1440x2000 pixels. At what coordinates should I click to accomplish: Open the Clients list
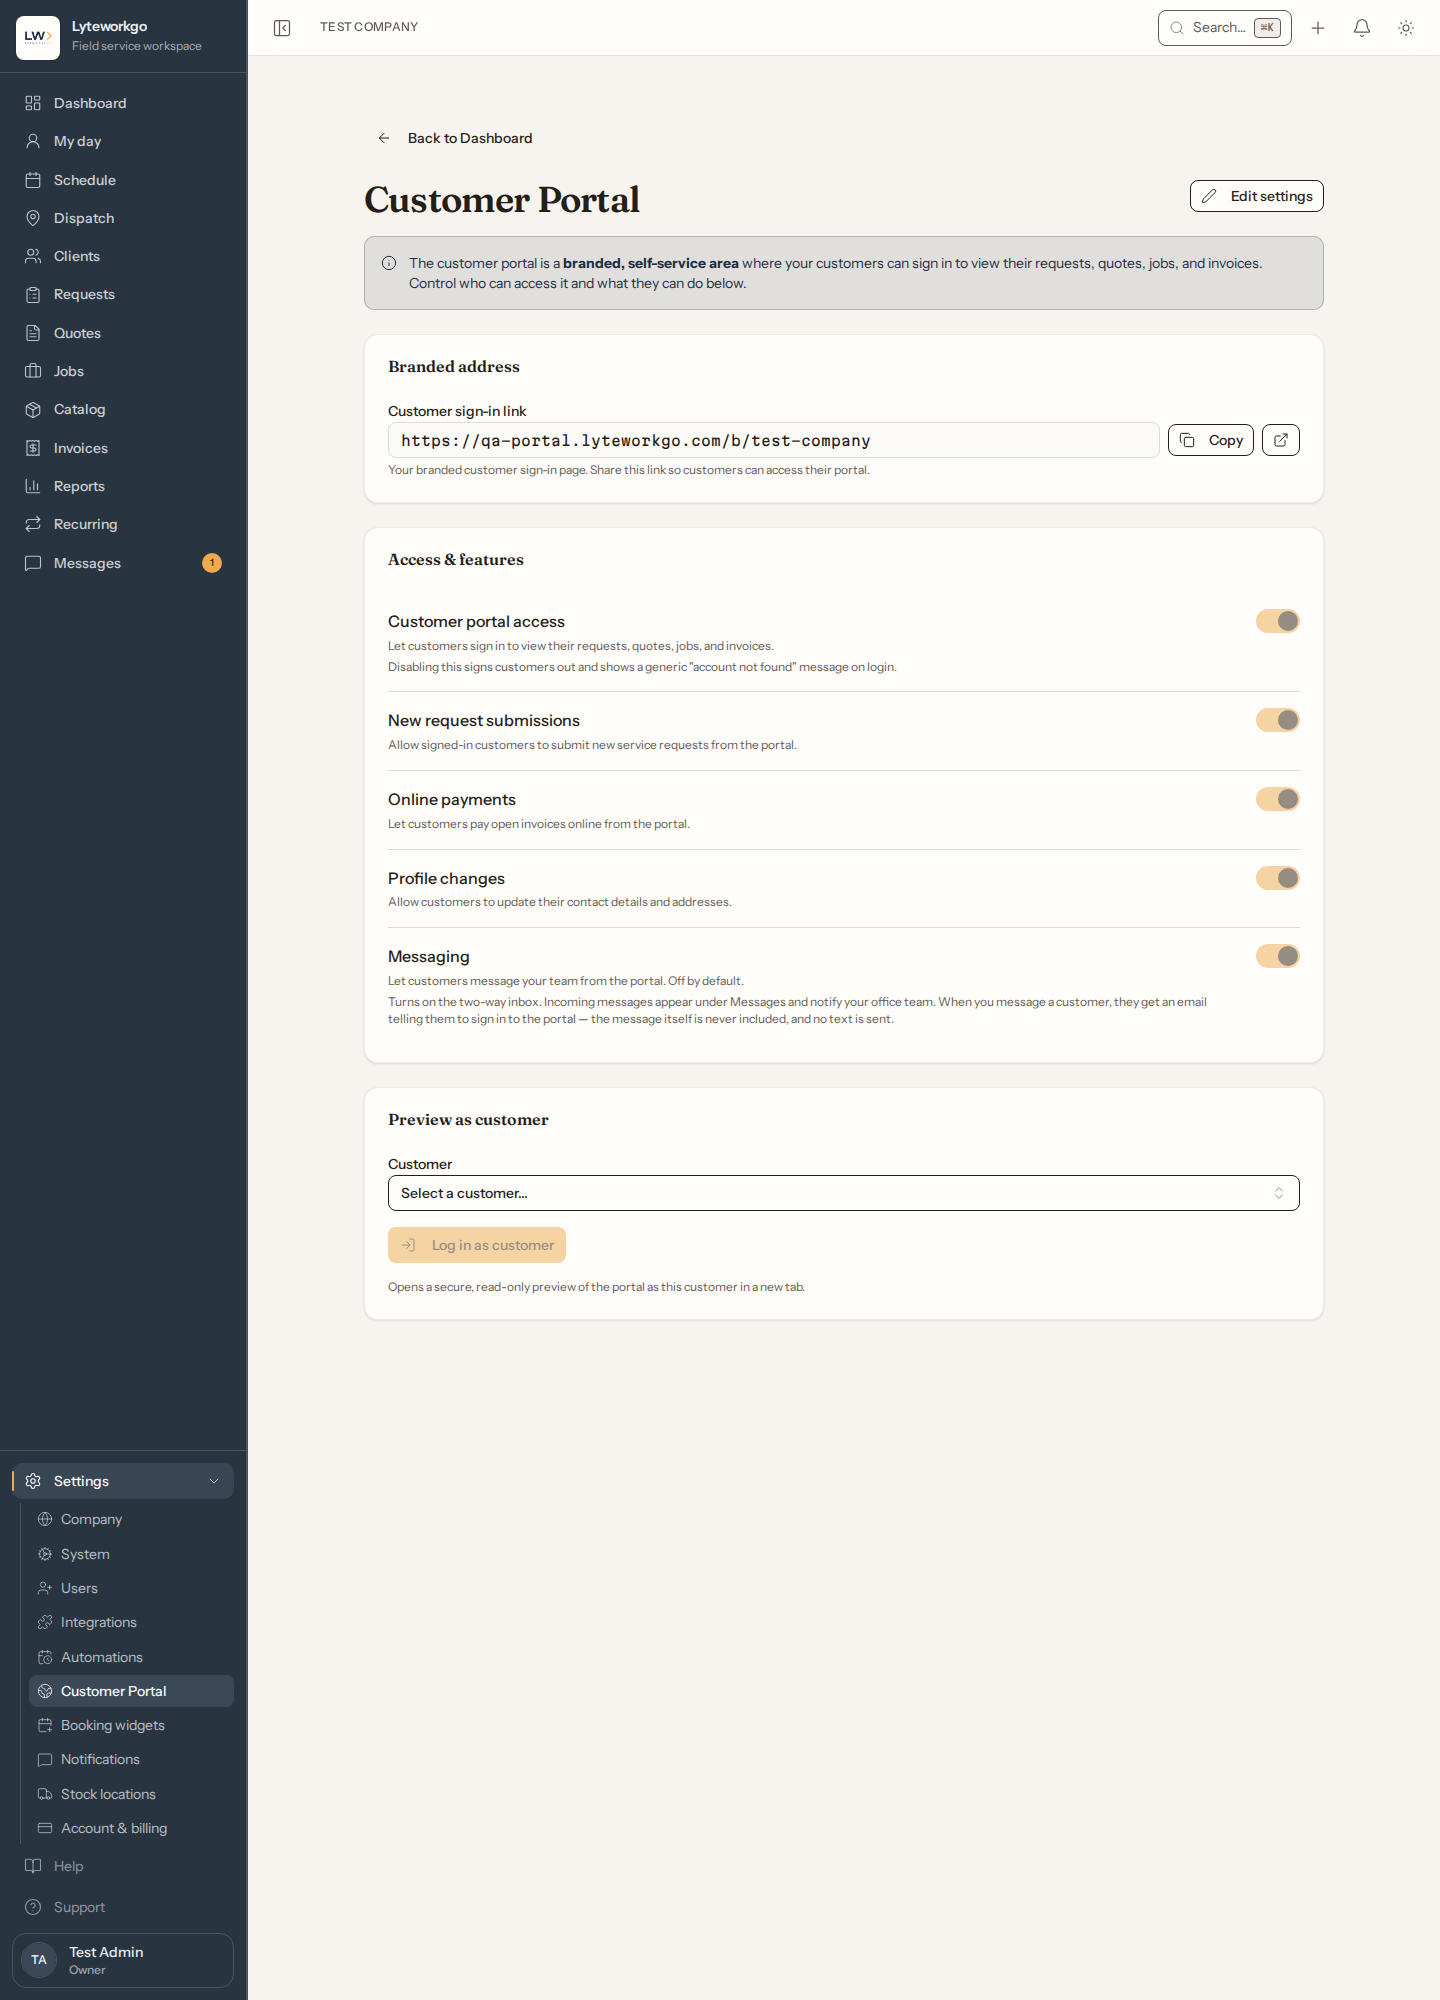click(x=124, y=256)
